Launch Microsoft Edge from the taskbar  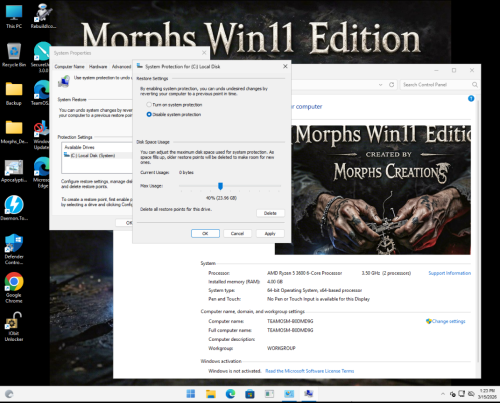tap(230, 394)
